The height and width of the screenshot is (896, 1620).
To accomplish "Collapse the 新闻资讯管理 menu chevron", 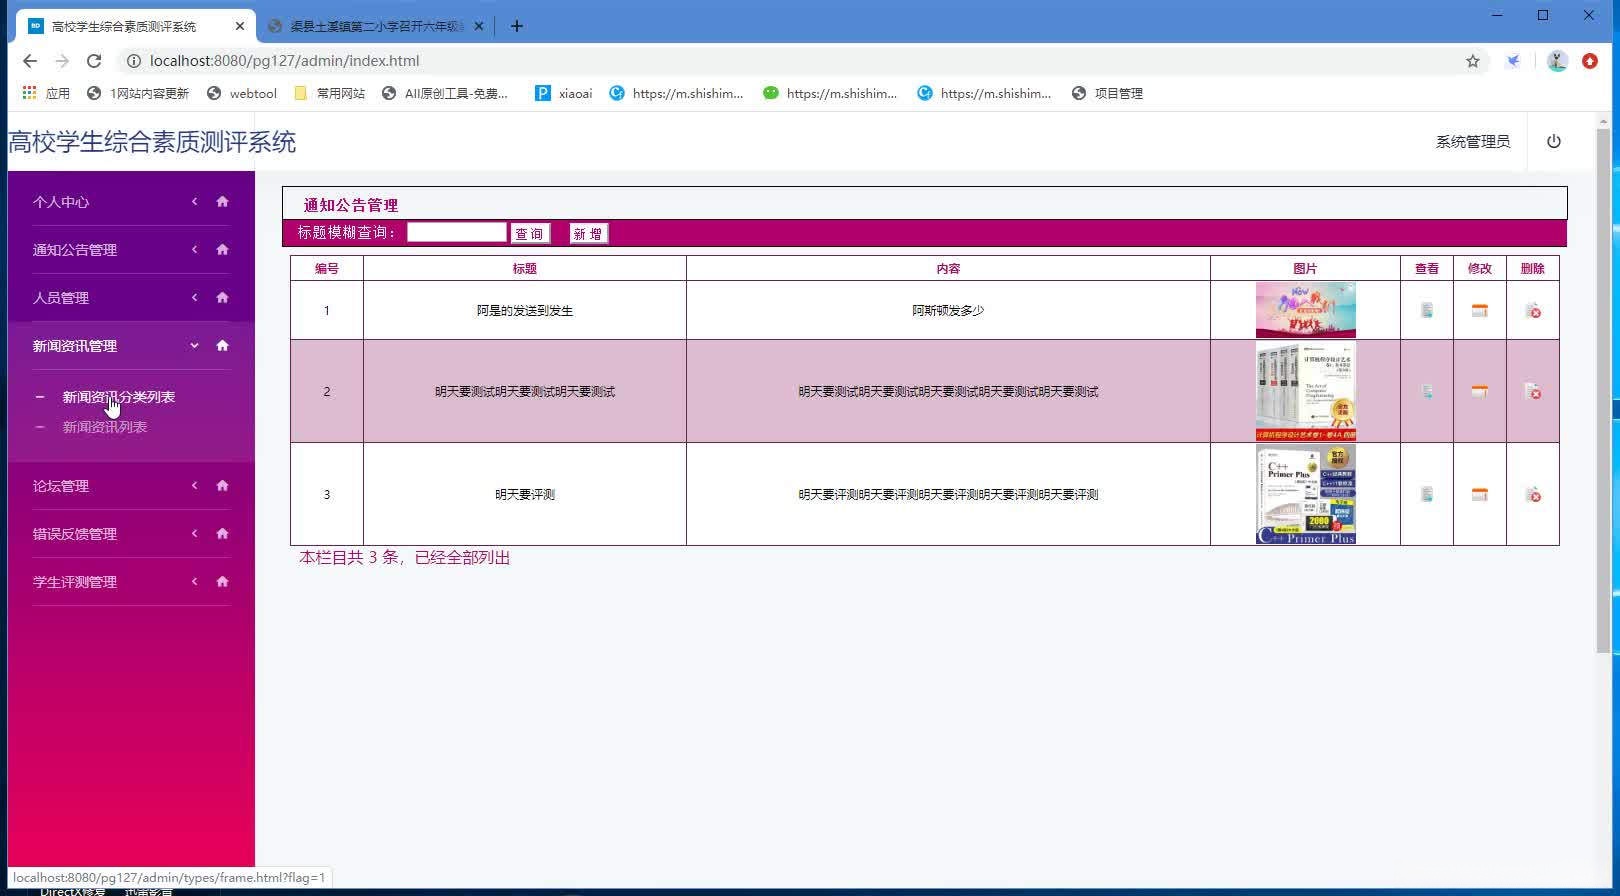I will (195, 345).
